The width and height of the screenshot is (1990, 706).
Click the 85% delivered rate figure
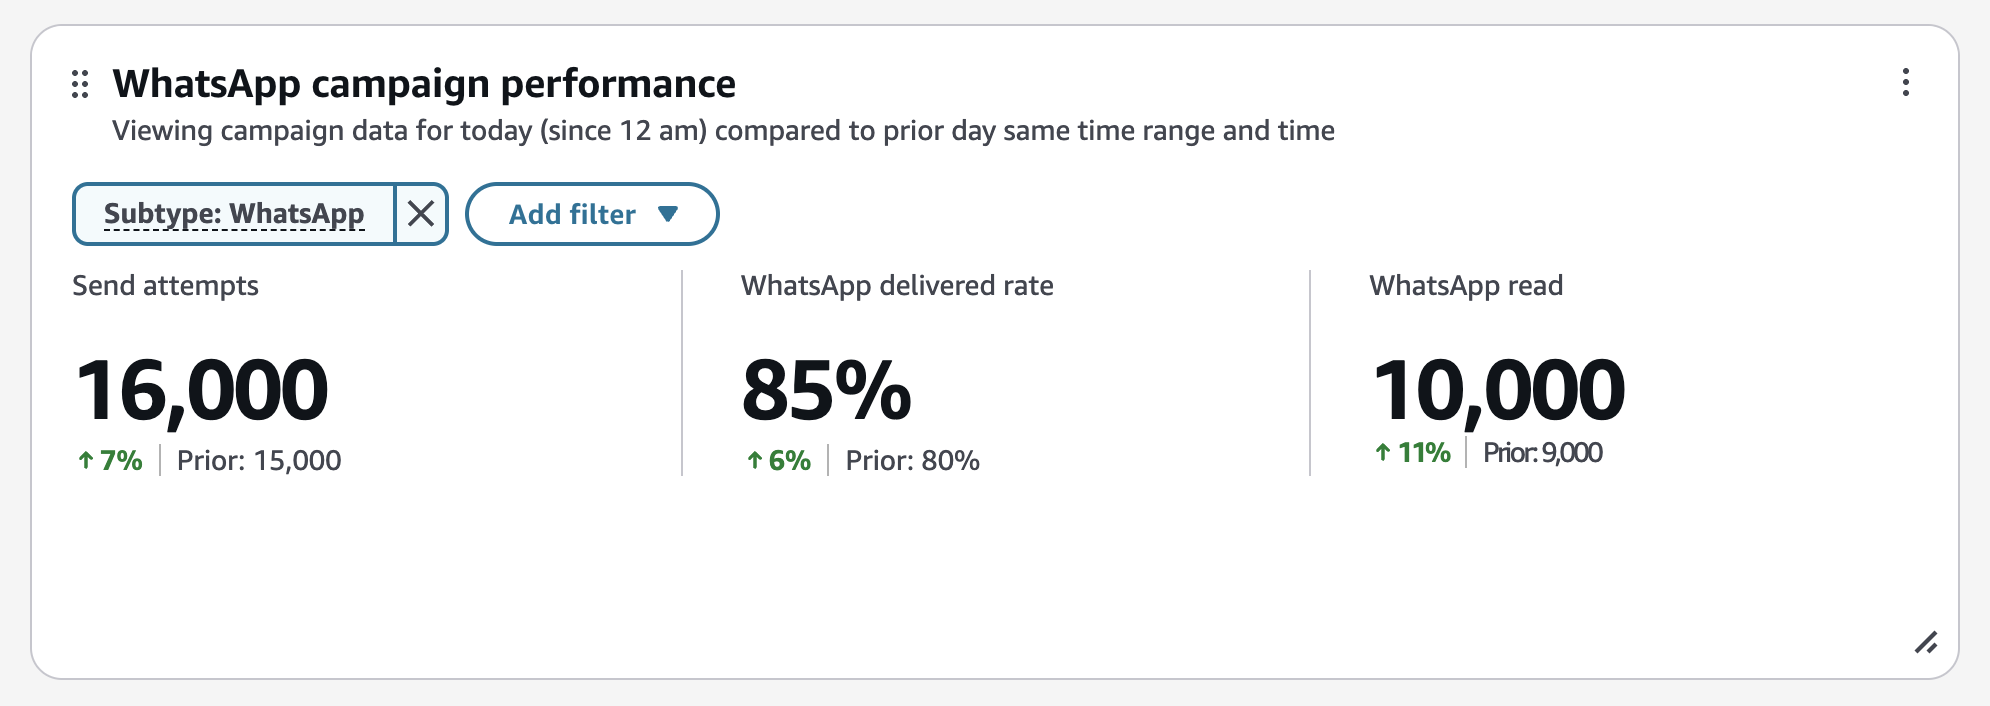click(826, 390)
